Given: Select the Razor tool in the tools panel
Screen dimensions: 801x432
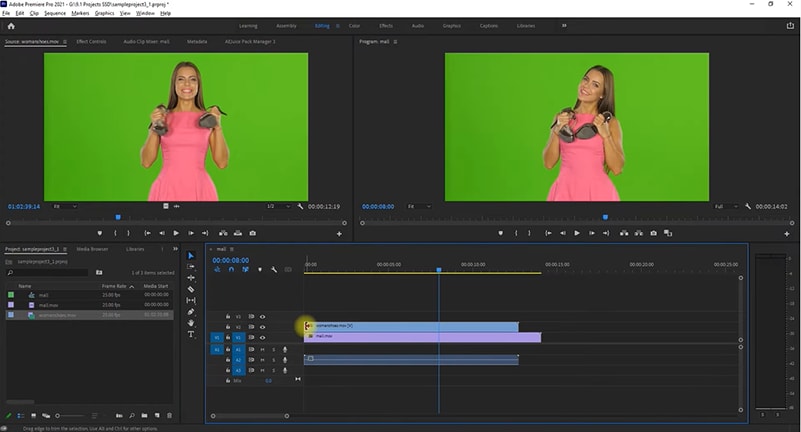Looking at the screenshot, I should (x=191, y=289).
